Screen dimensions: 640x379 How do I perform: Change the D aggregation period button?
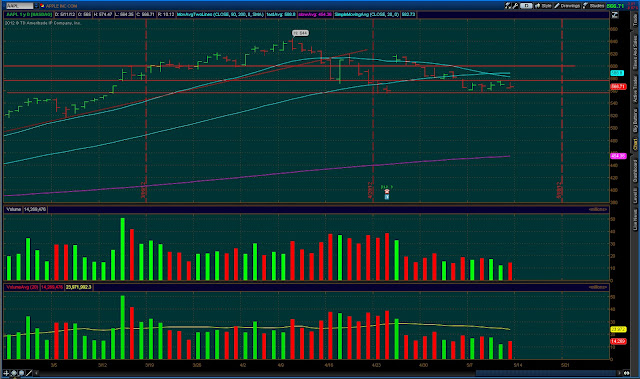[526, 6]
